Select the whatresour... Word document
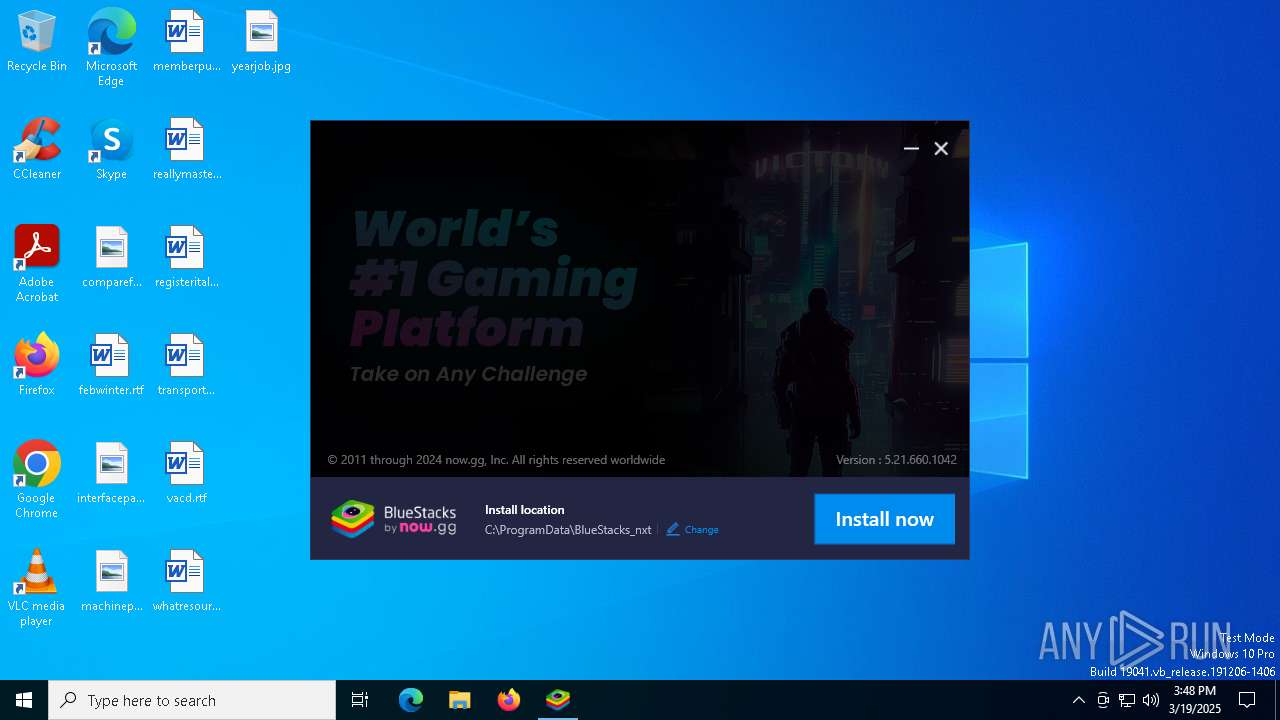 tap(186, 582)
